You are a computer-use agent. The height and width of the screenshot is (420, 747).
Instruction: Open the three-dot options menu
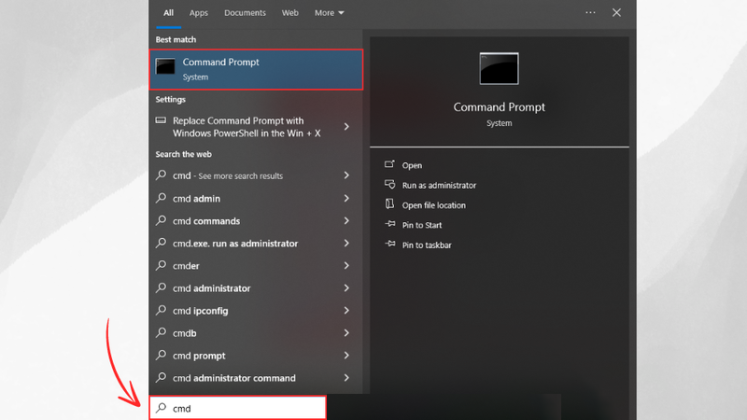pyautogui.click(x=590, y=13)
